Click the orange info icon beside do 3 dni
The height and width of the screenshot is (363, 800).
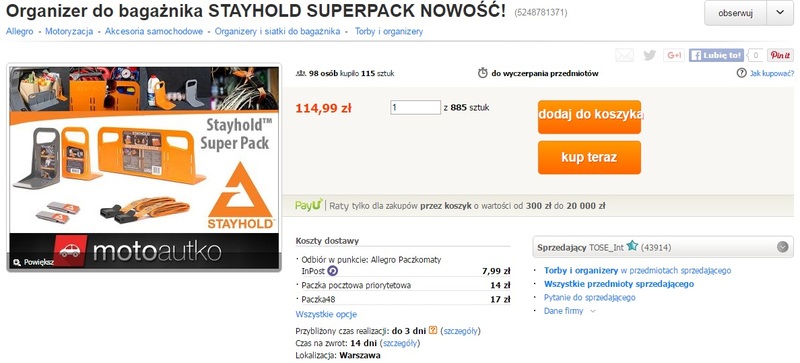(x=433, y=330)
